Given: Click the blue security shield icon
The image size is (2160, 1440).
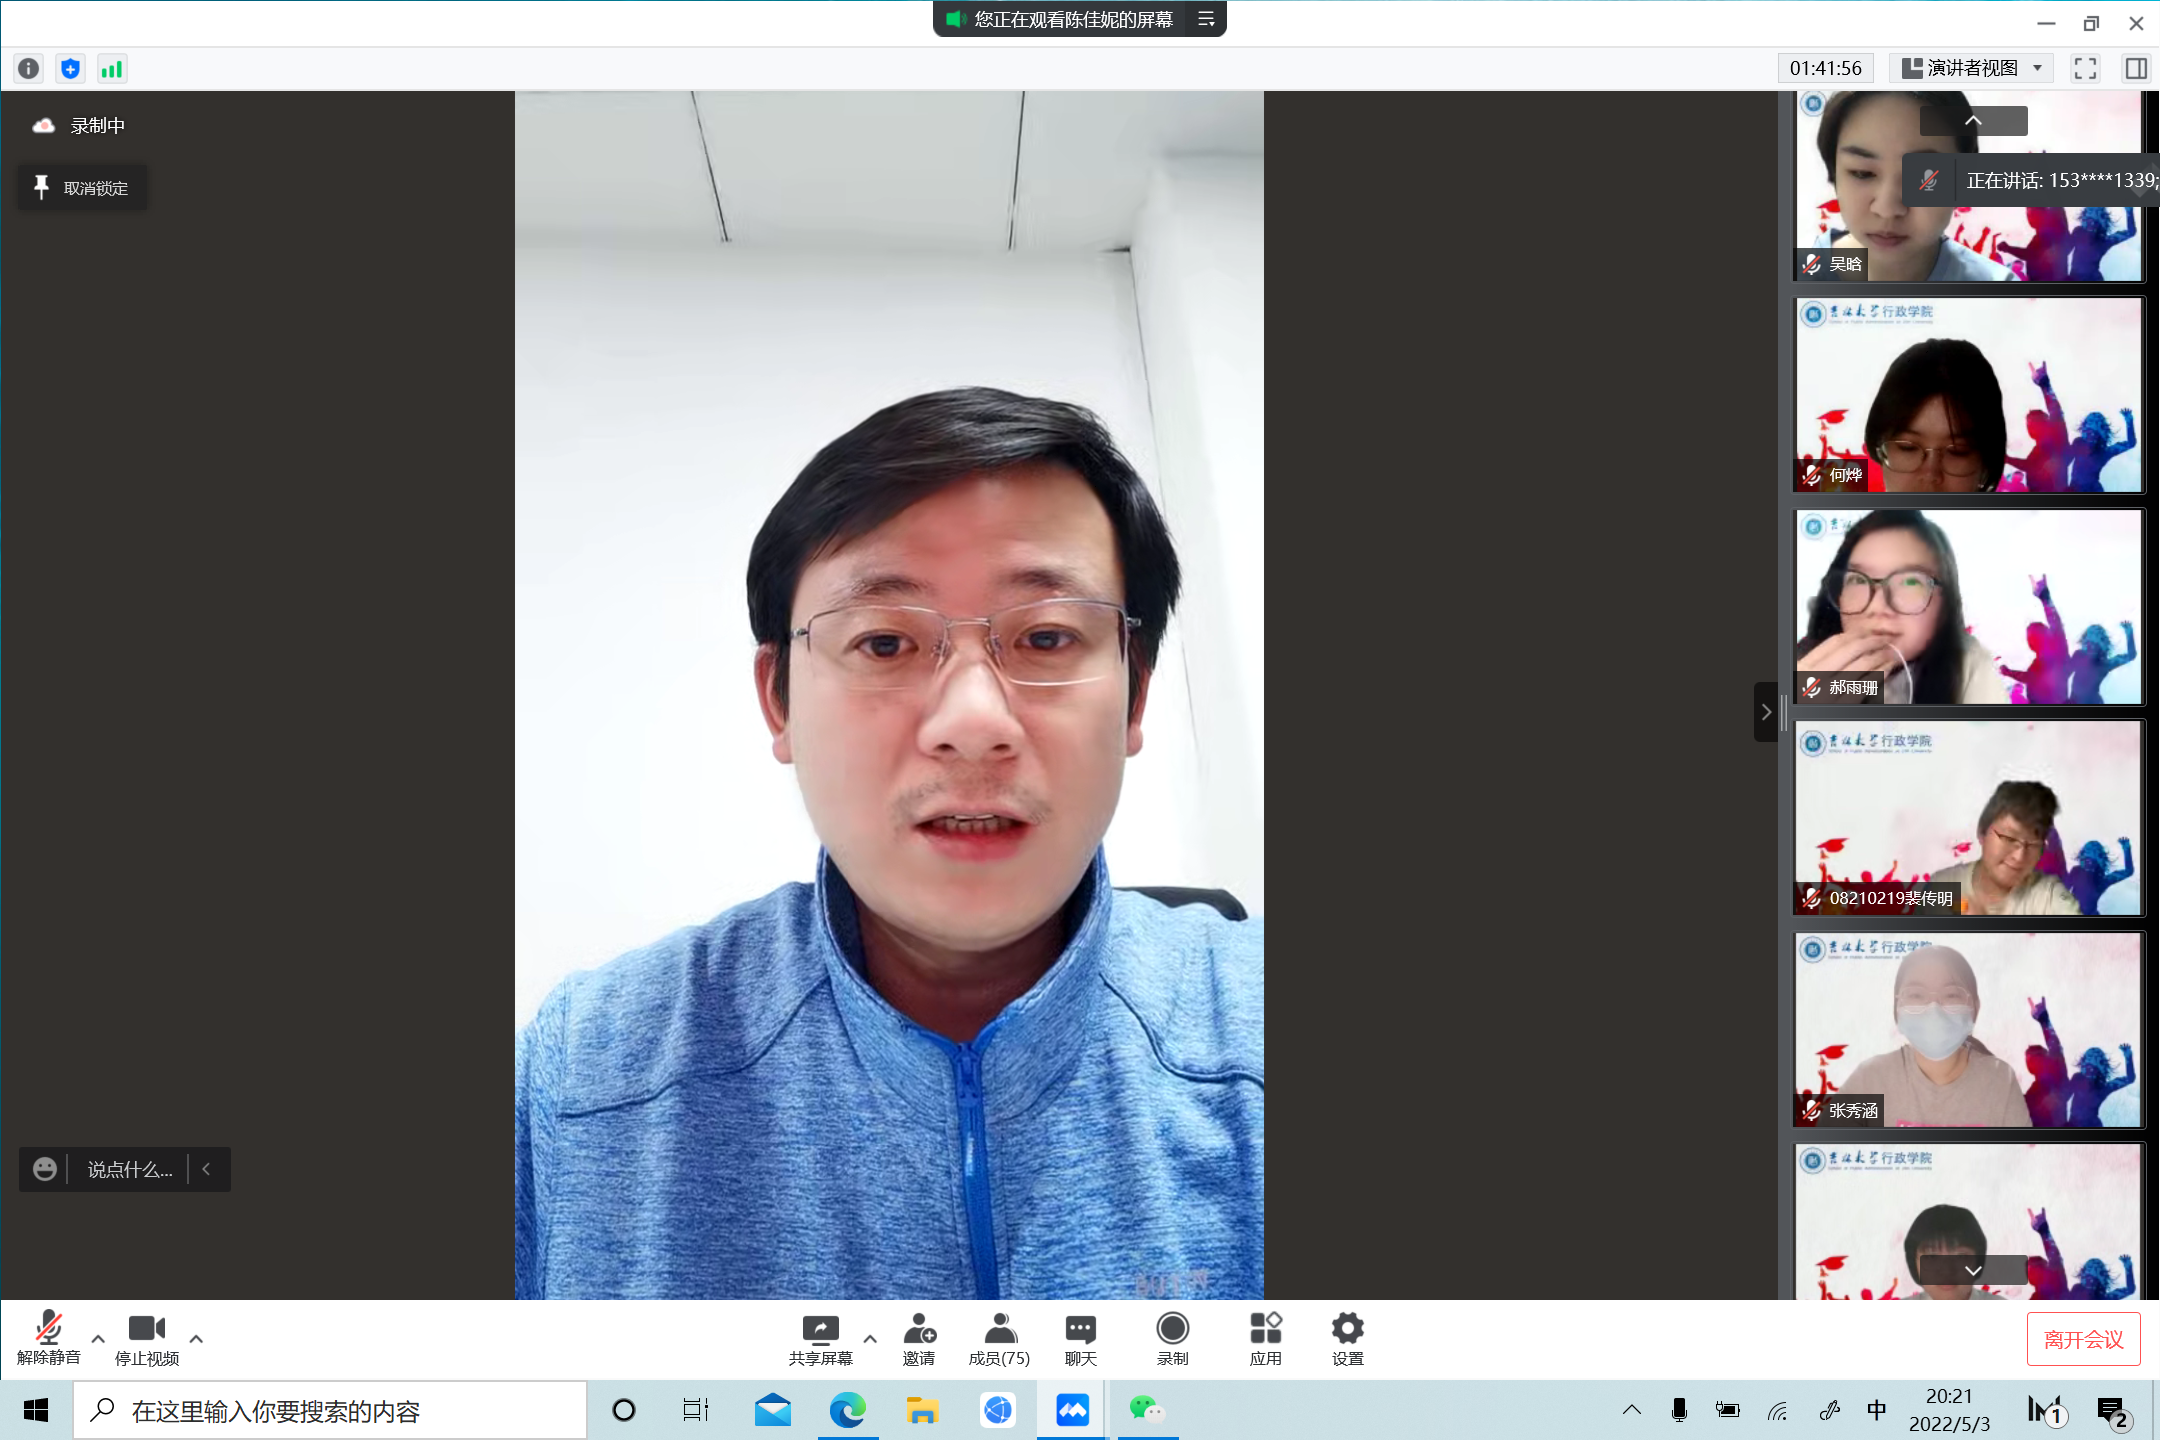Looking at the screenshot, I should point(70,68).
